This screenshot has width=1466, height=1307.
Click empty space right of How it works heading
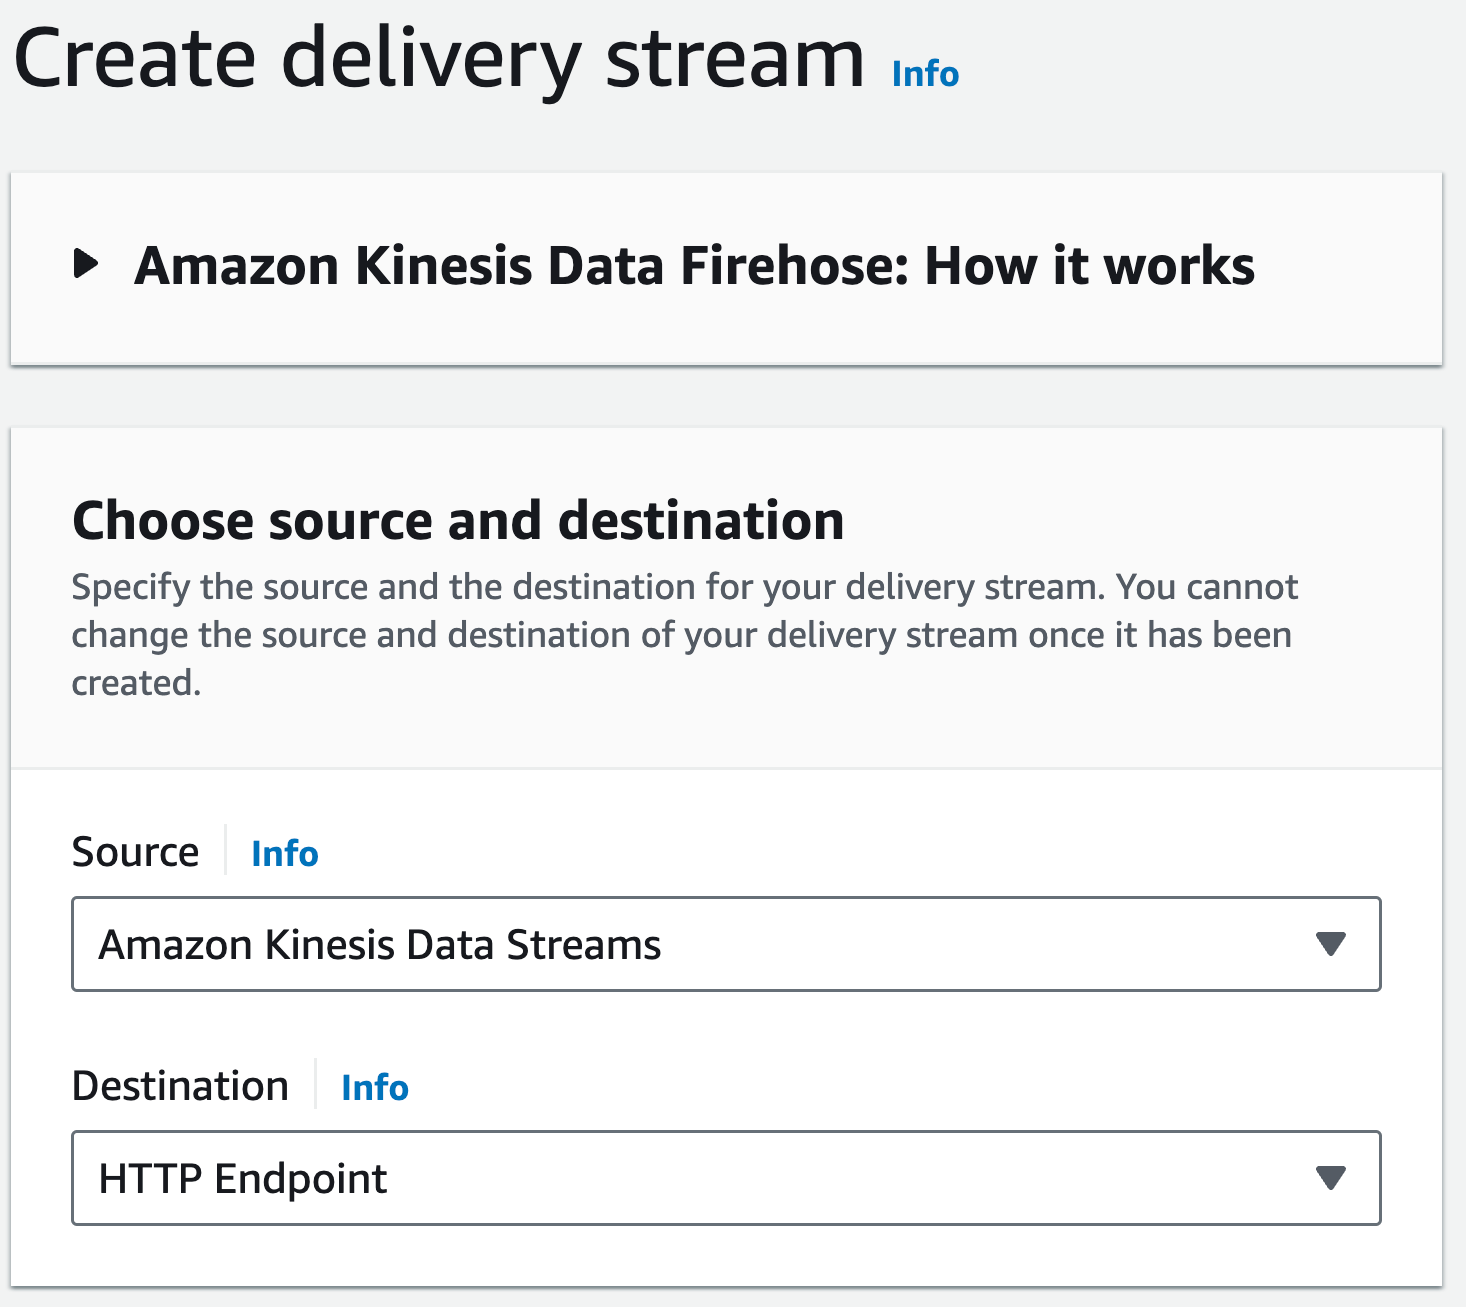pyautogui.click(x=1350, y=266)
